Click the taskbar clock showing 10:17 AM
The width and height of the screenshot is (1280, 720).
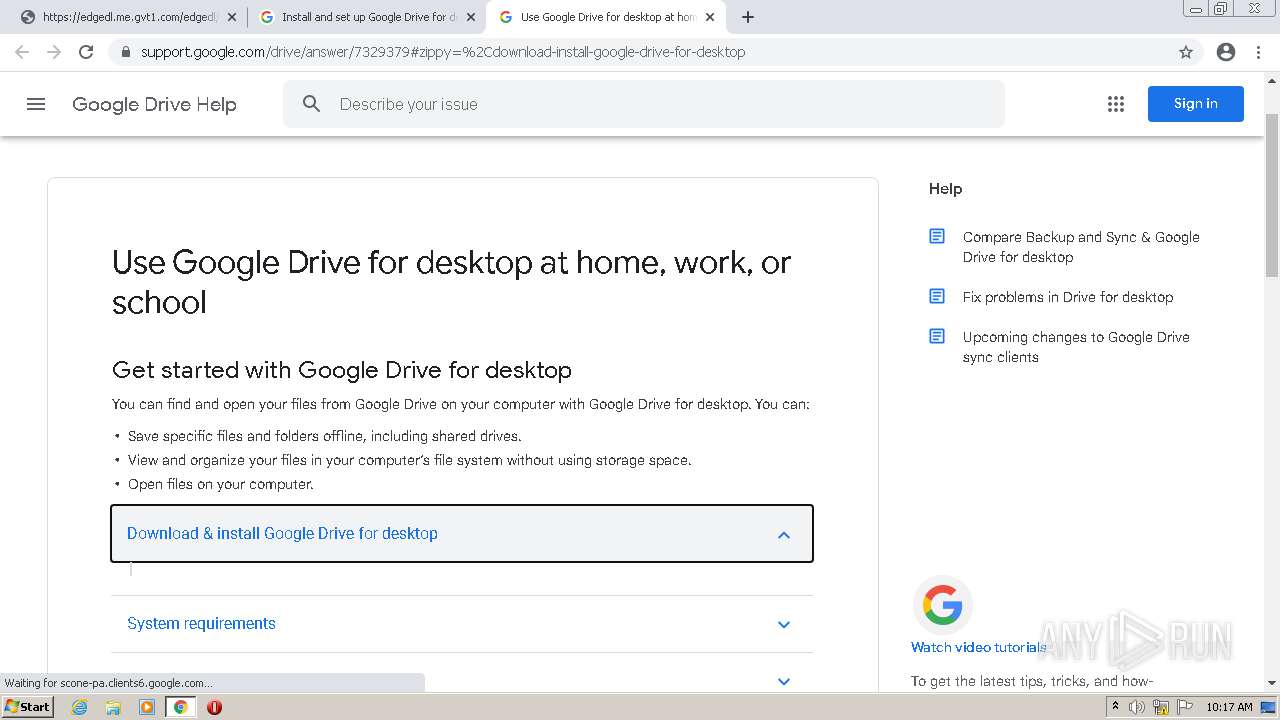coord(1229,707)
